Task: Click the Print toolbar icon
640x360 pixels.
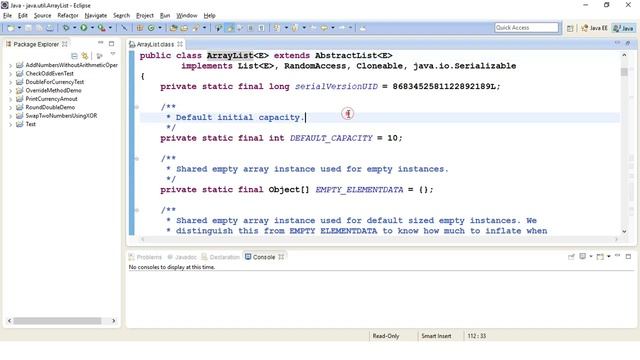Action: [x=50, y=28]
